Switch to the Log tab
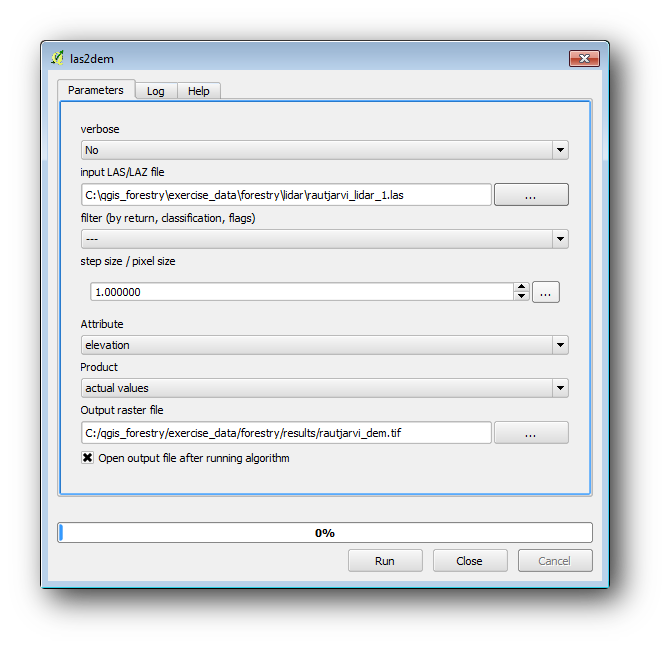The image size is (670, 649). 155,91
